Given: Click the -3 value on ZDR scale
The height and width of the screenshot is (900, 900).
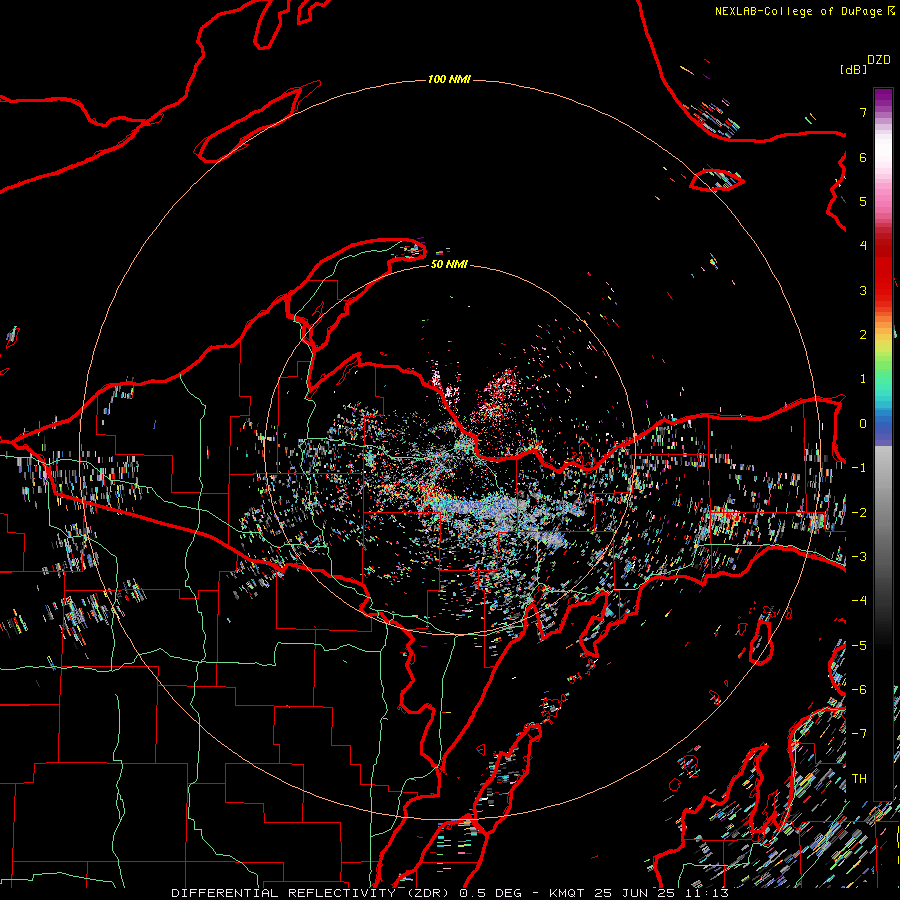Looking at the screenshot, I should 859,557.
